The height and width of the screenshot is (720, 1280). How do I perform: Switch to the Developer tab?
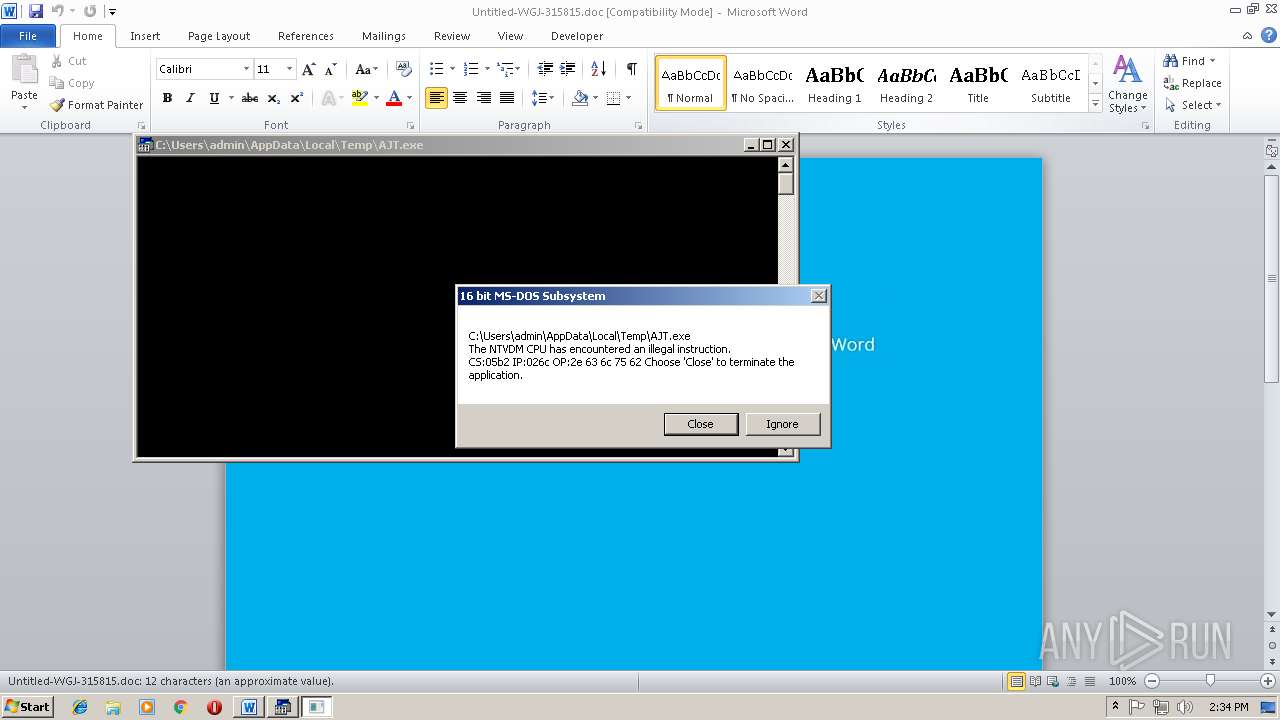[577, 36]
